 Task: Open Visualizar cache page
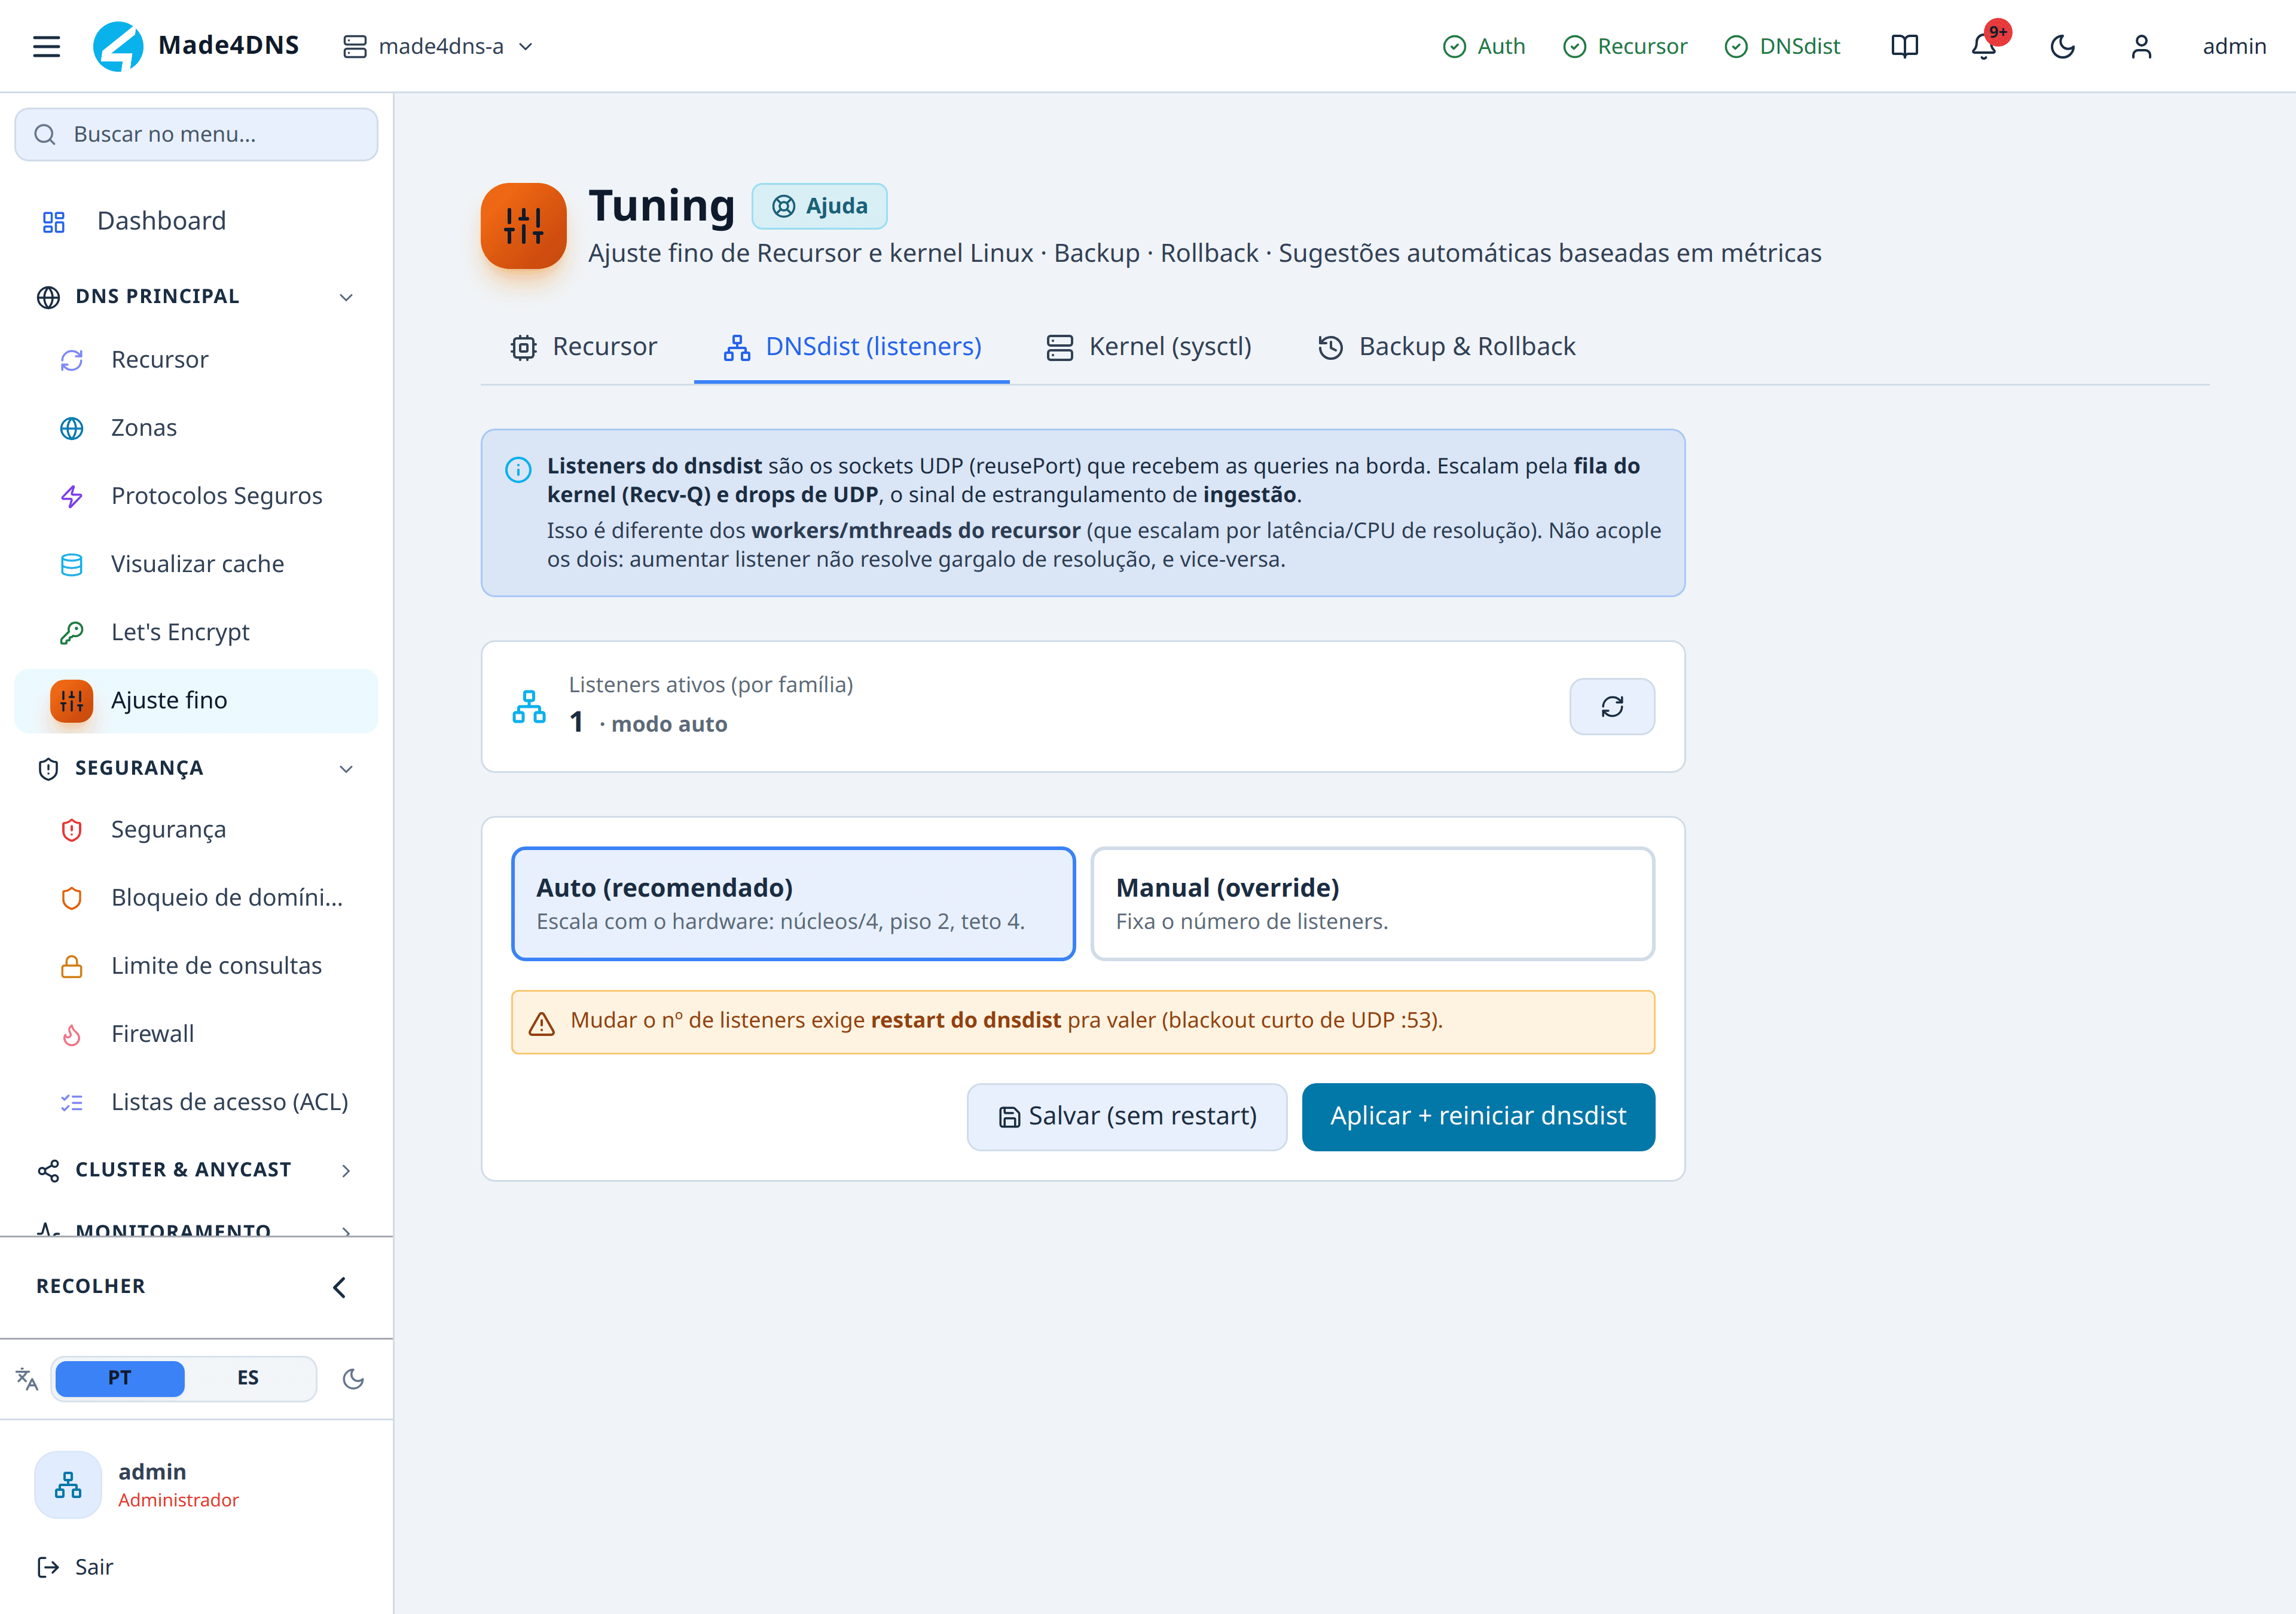tap(197, 563)
